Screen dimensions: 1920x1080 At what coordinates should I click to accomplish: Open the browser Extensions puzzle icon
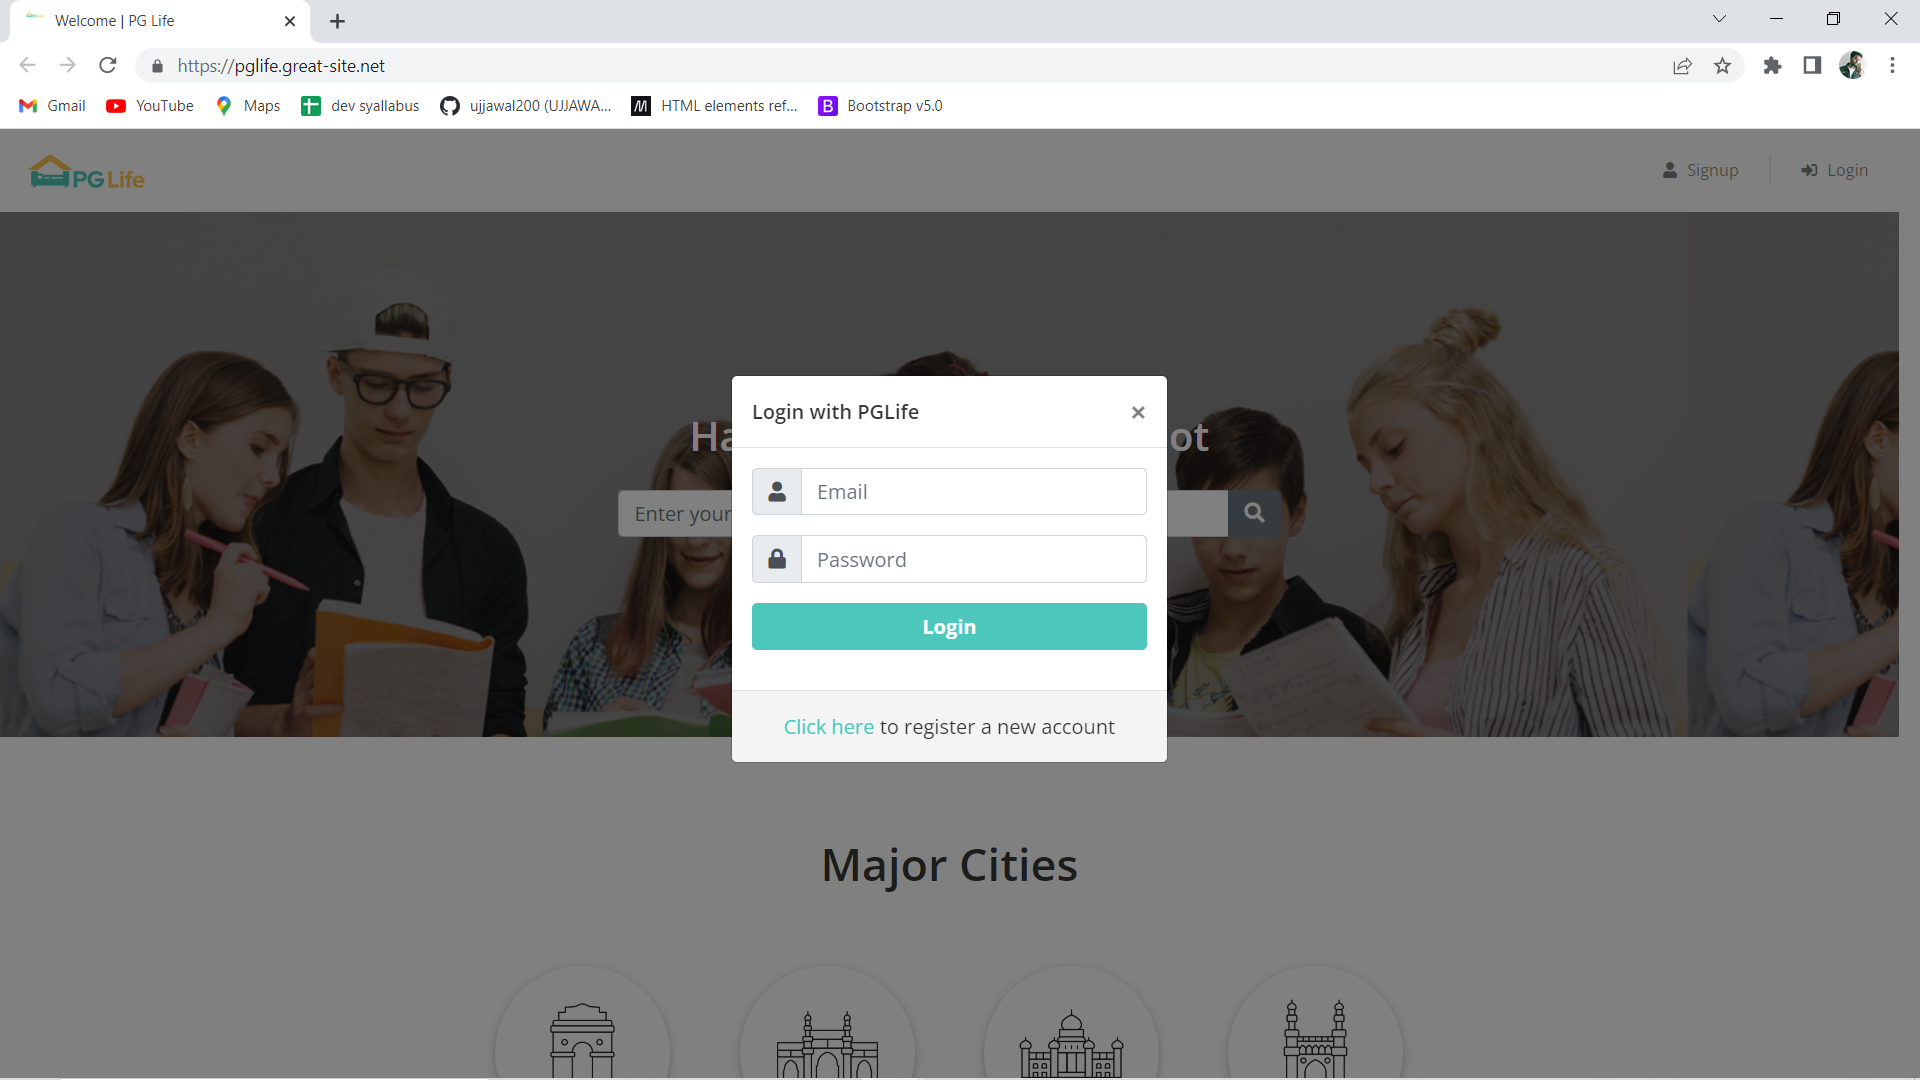click(1772, 66)
